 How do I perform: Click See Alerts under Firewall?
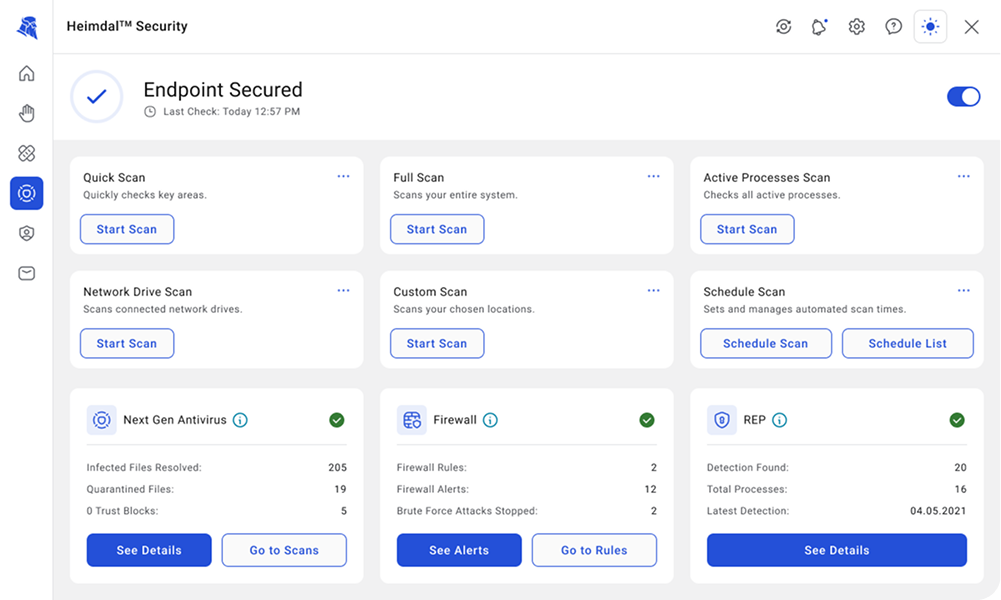point(459,550)
